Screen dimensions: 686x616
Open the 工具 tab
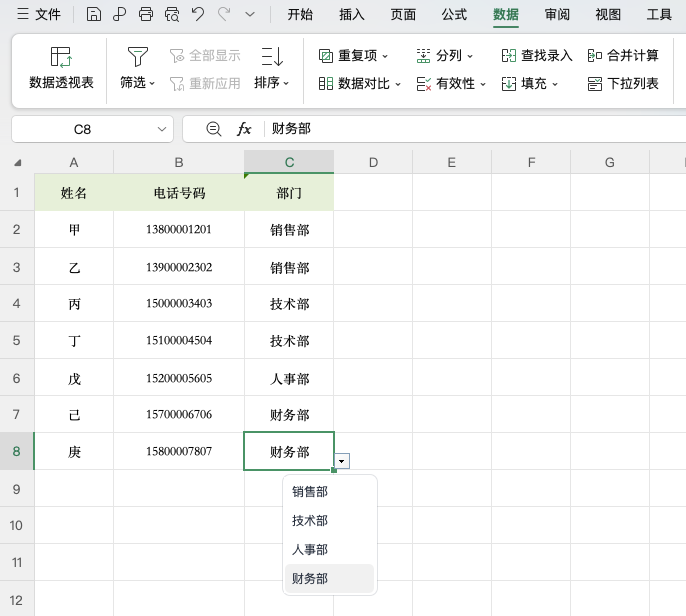coord(659,15)
